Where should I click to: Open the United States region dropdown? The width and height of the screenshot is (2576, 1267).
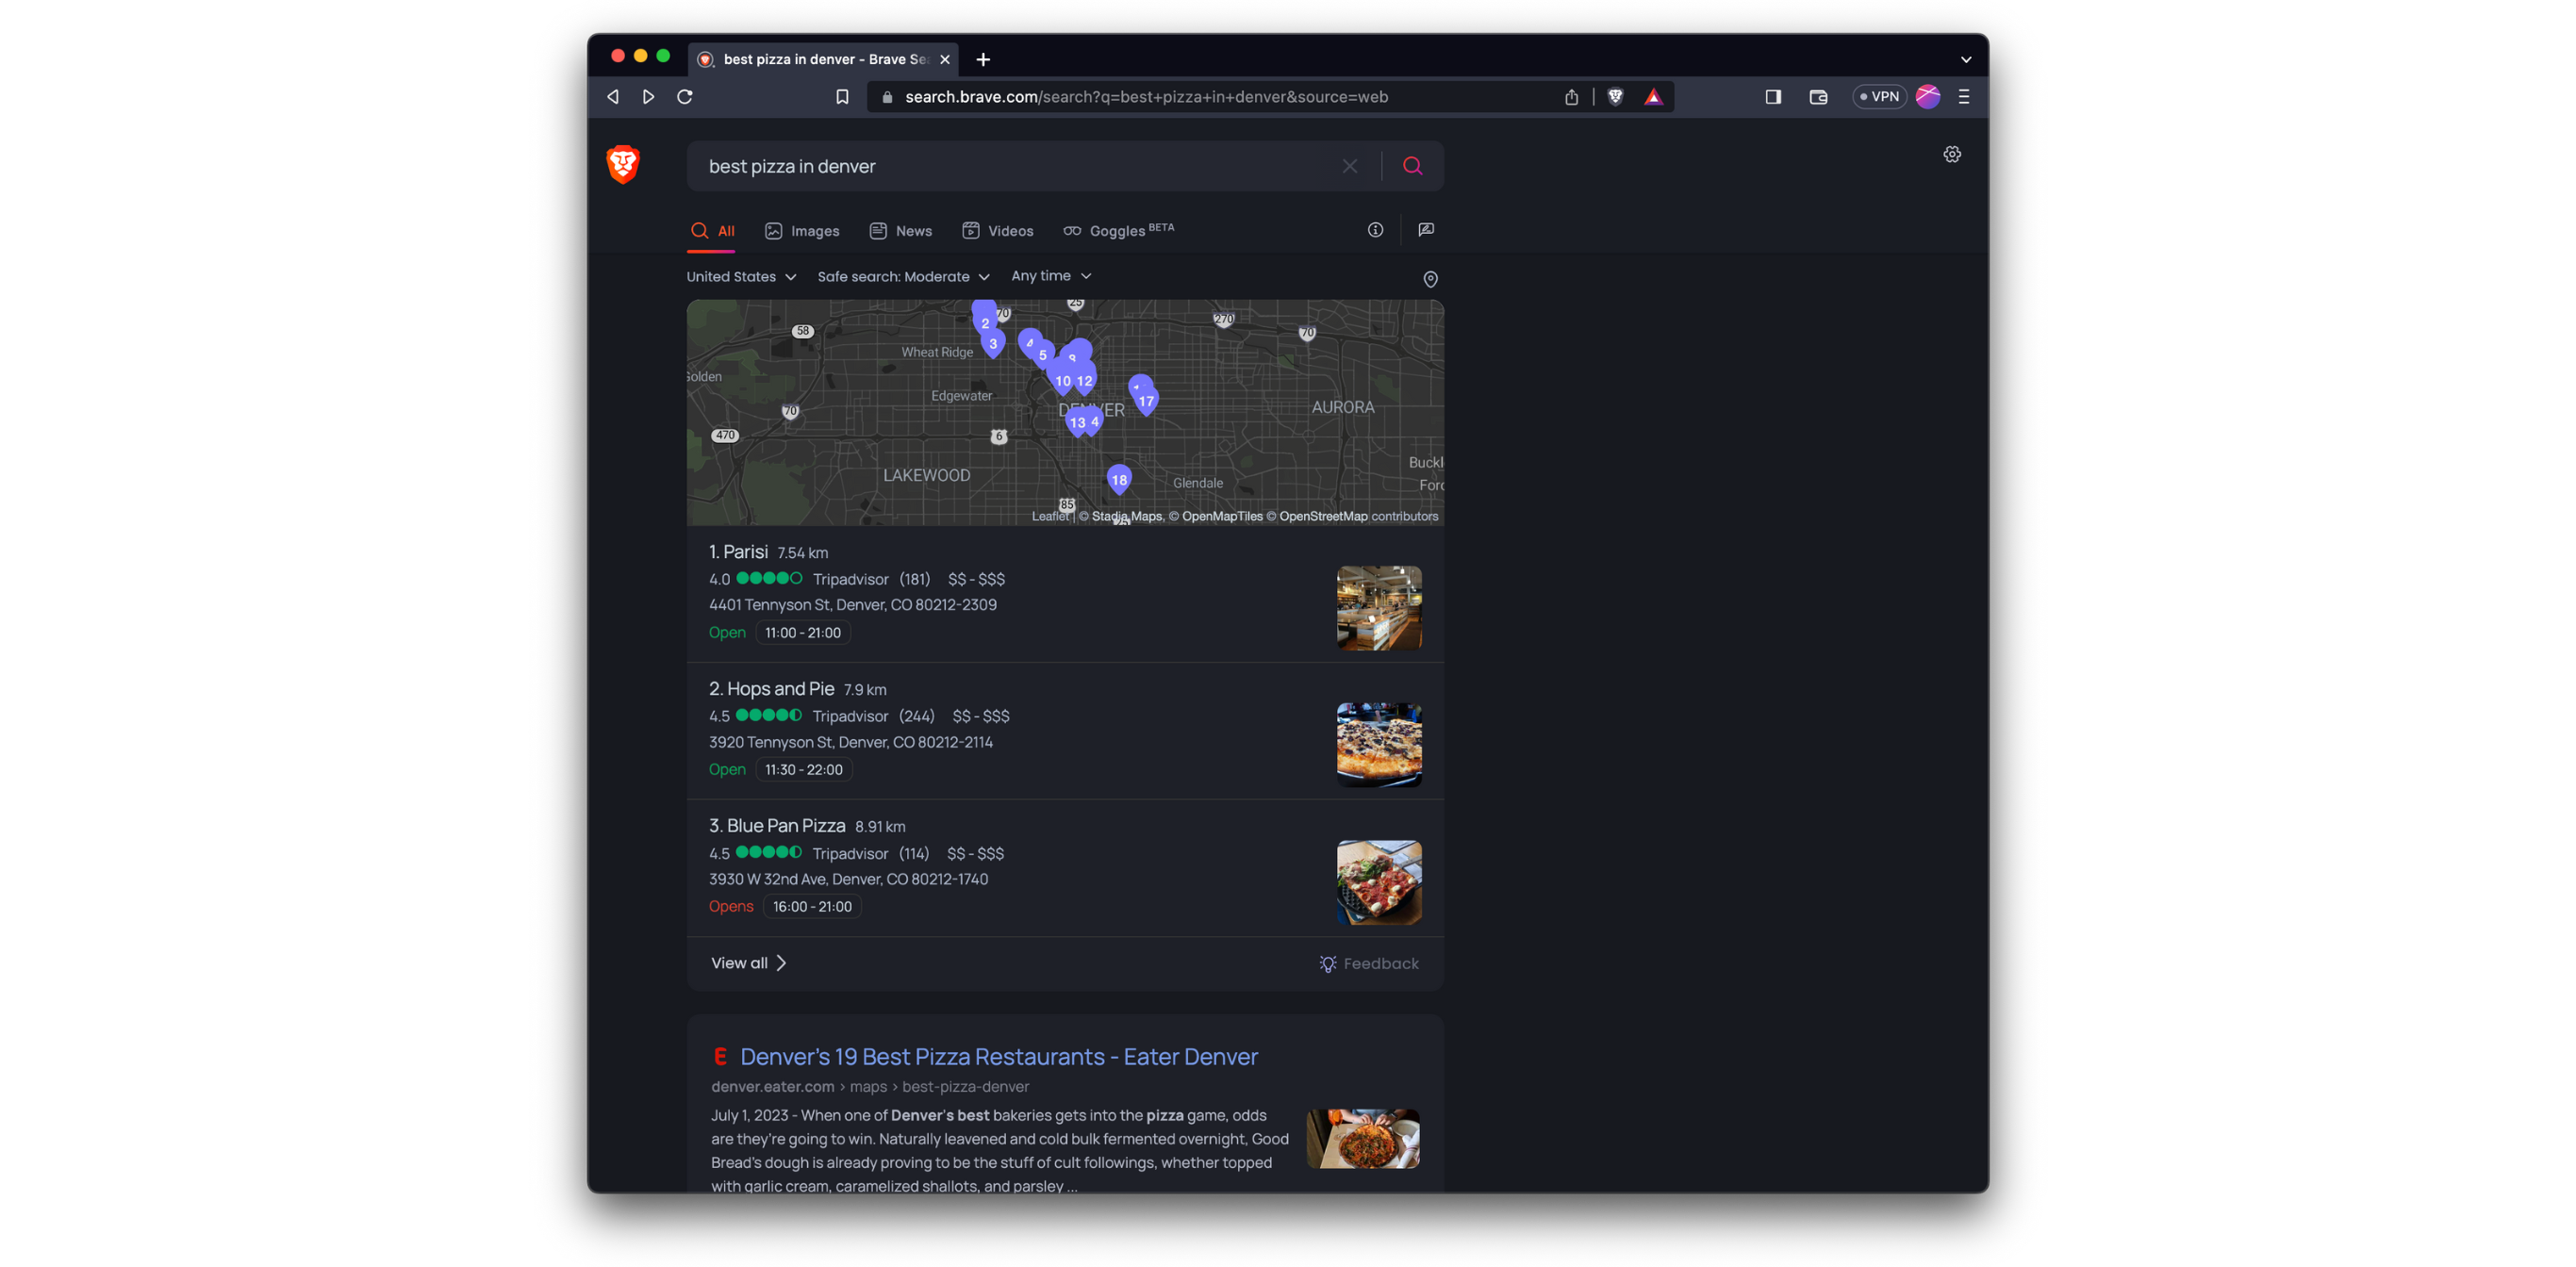coord(740,276)
